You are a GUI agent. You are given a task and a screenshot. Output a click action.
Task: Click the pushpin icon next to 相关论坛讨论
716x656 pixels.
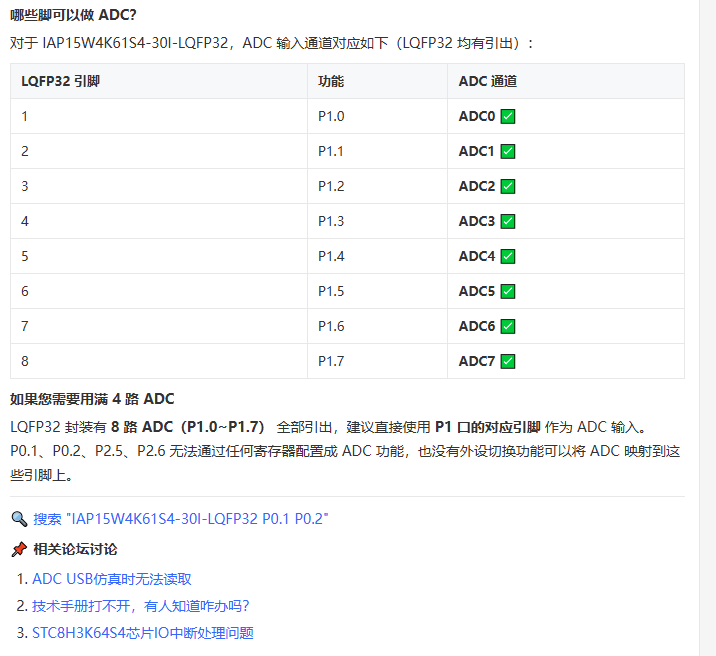click(19, 549)
